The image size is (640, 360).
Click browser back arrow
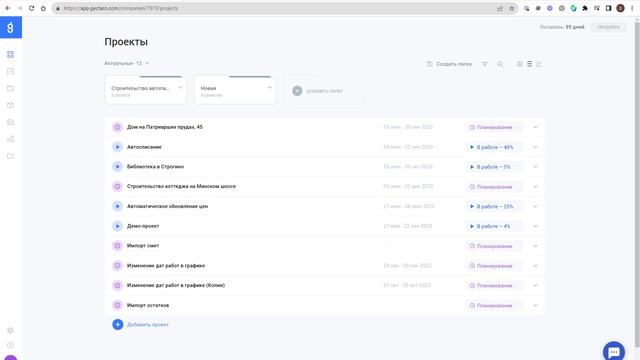8,8
